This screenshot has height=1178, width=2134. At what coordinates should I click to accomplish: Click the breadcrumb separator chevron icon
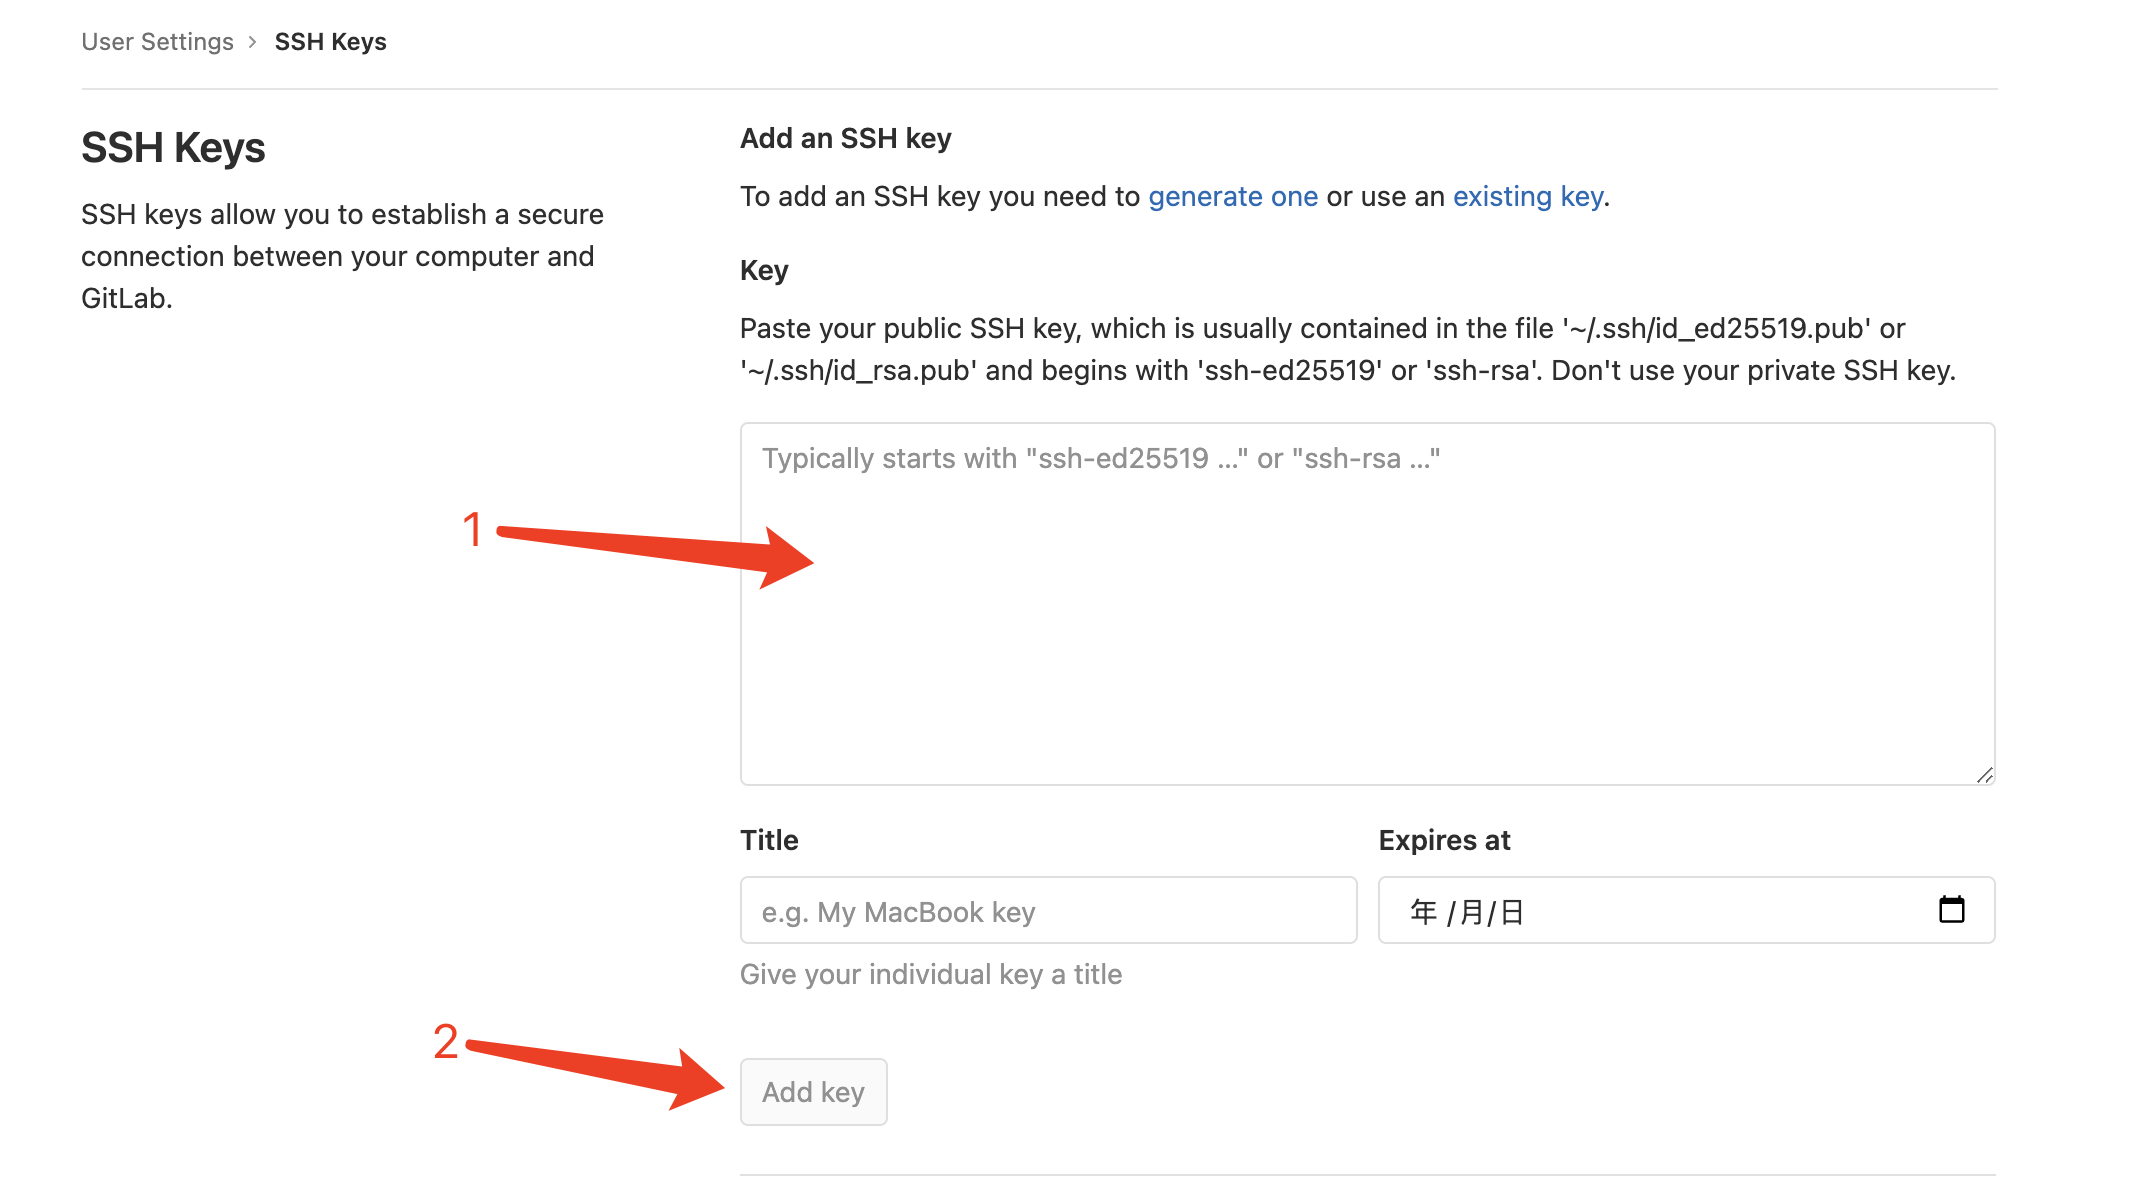(x=253, y=41)
